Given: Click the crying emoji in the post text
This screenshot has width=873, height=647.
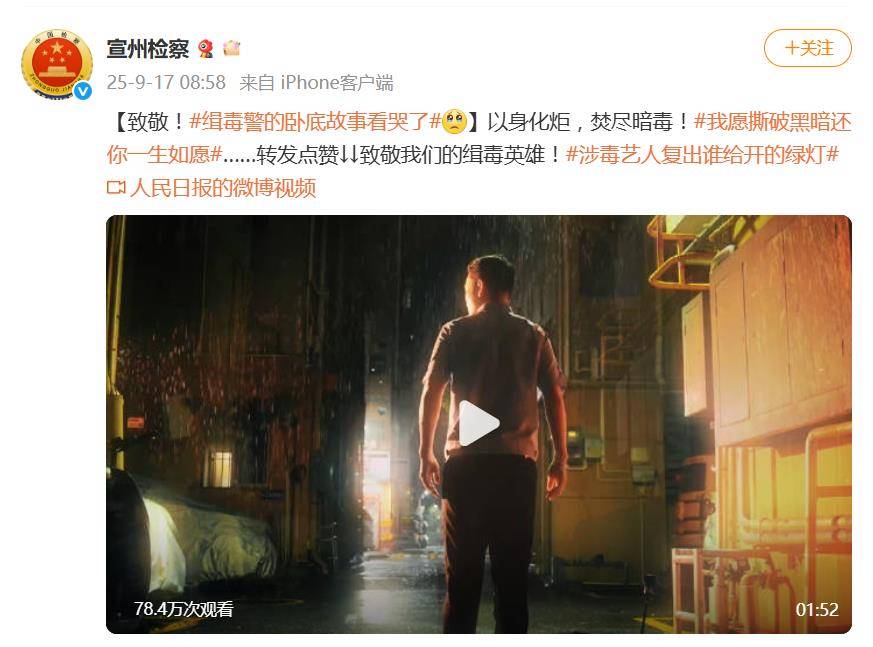Looking at the screenshot, I should point(454,121).
